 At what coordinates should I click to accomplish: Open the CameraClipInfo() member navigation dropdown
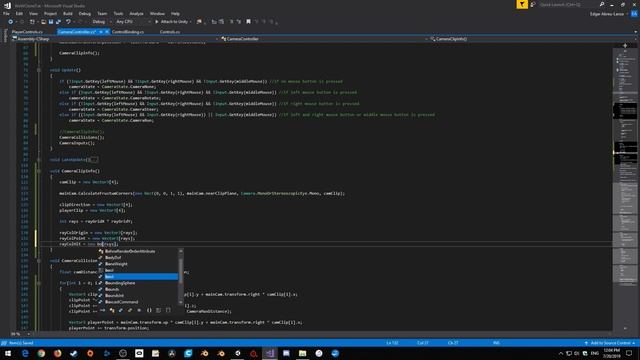(533, 39)
